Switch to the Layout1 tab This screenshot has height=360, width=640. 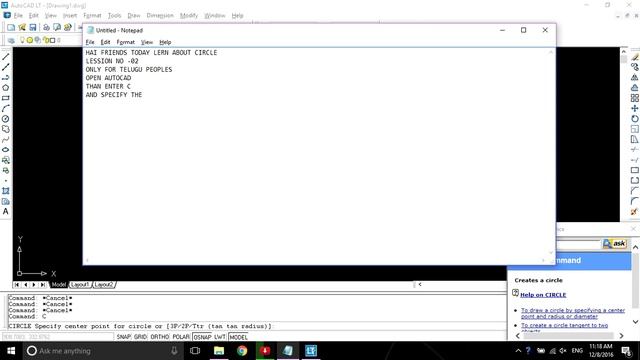(80, 284)
